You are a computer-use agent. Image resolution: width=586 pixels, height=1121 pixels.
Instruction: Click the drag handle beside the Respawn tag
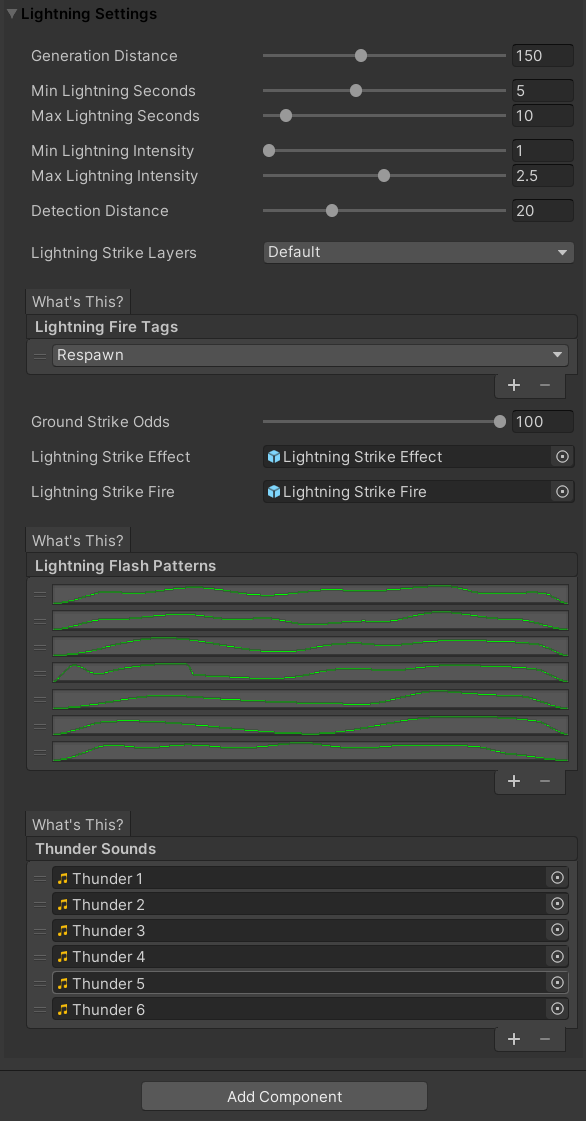point(37,354)
